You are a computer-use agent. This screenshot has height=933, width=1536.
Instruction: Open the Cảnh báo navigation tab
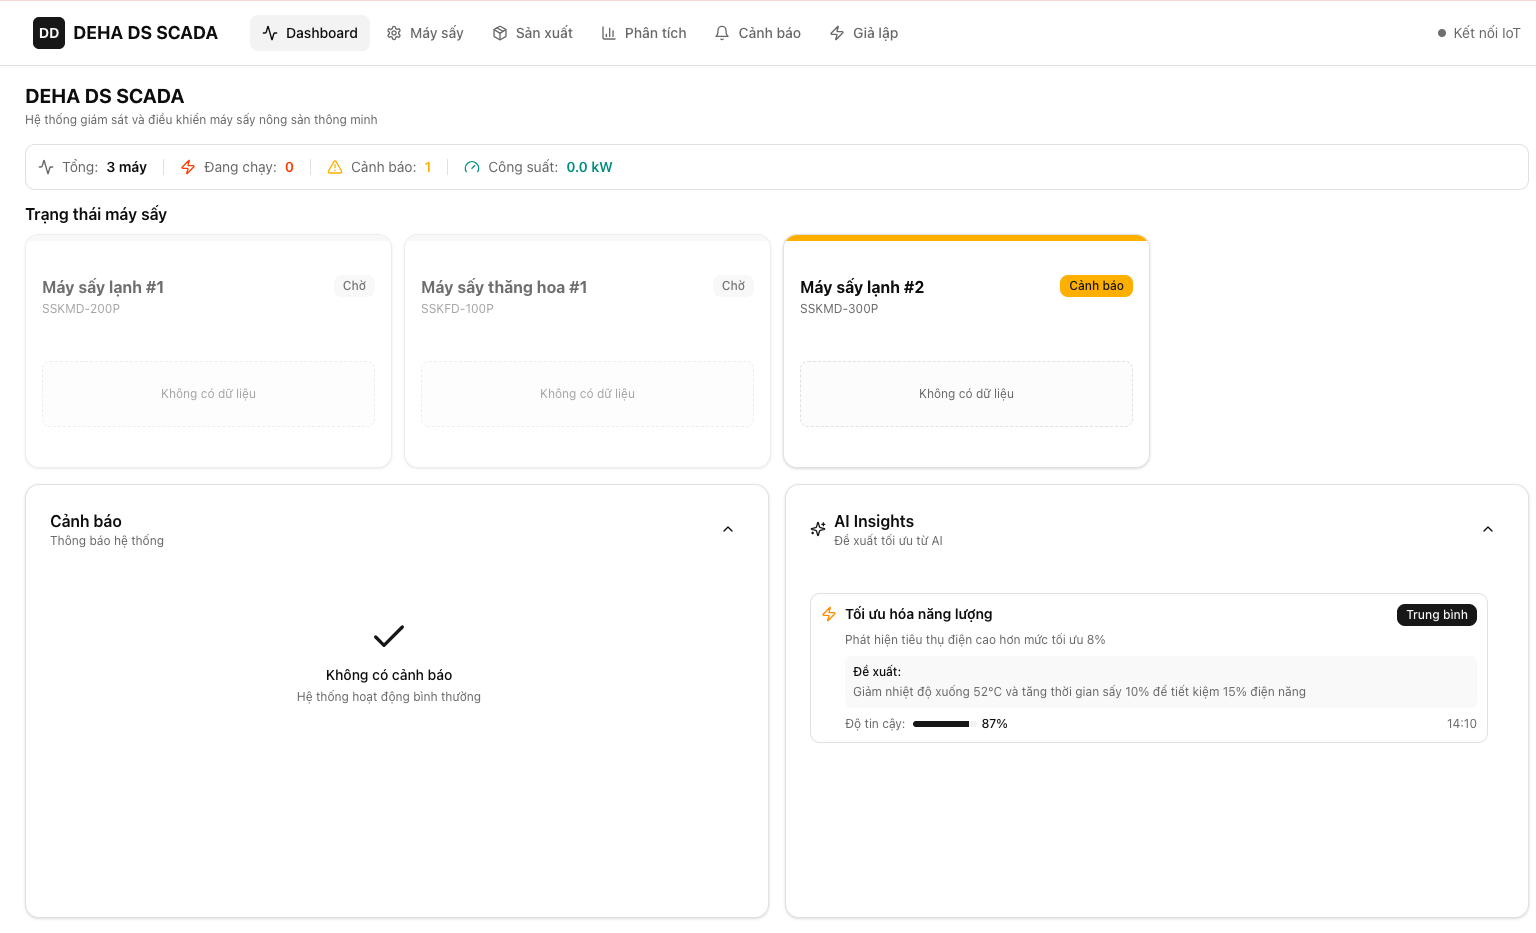(x=758, y=33)
